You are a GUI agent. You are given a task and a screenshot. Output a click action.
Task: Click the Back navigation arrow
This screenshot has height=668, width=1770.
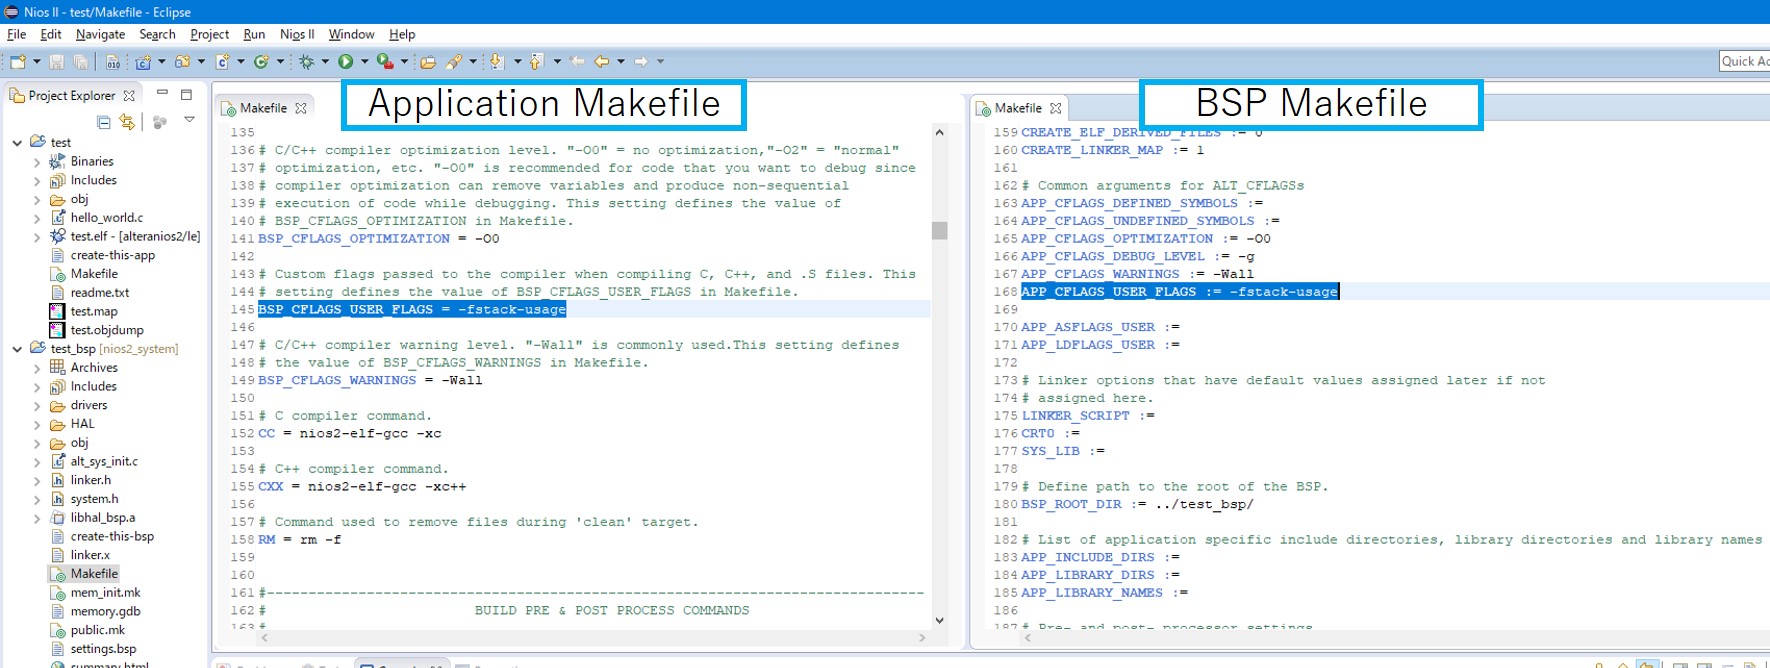point(602,62)
